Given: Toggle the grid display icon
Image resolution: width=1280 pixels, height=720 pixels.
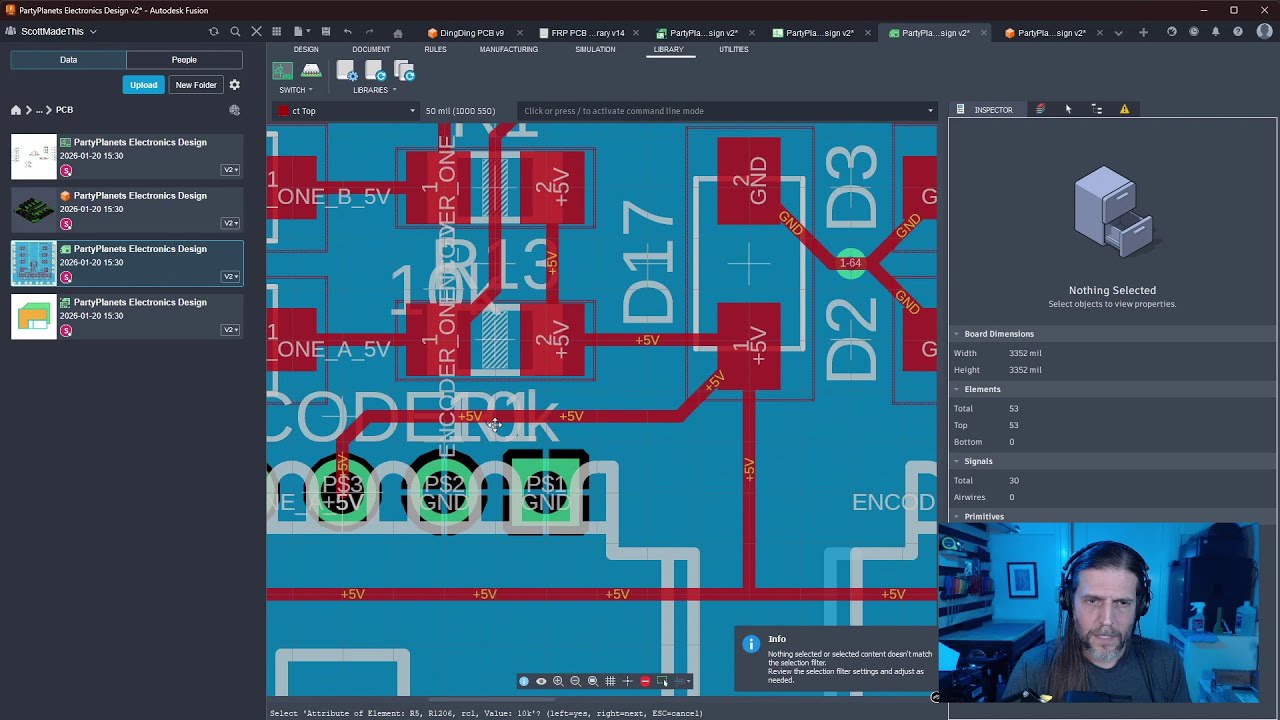Looking at the screenshot, I should (610, 681).
